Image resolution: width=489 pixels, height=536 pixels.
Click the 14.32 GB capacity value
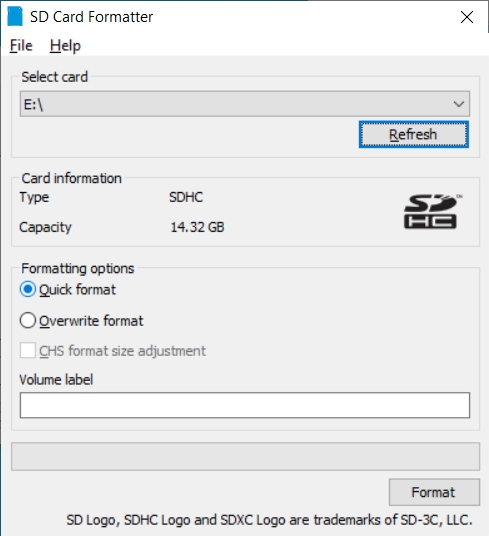tap(197, 227)
